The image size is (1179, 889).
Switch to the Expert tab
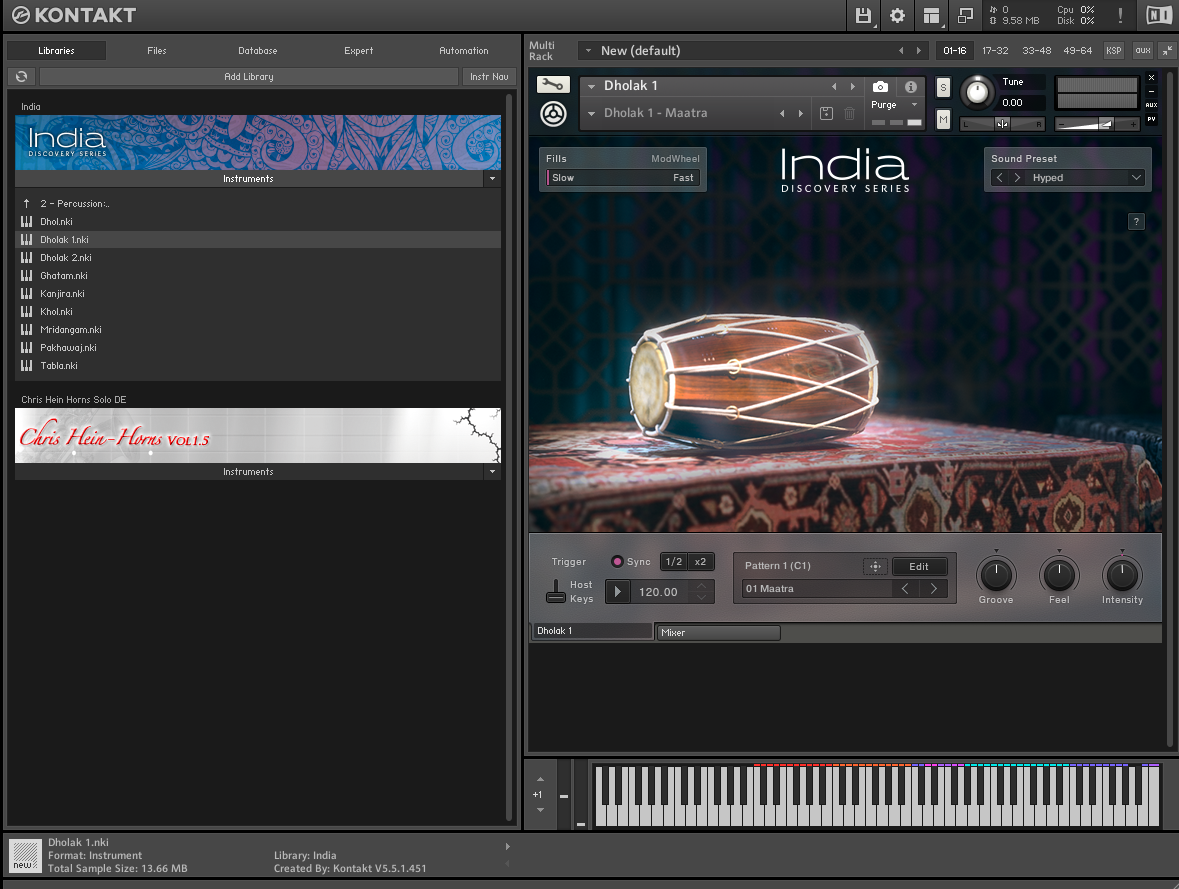click(x=359, y=50)
